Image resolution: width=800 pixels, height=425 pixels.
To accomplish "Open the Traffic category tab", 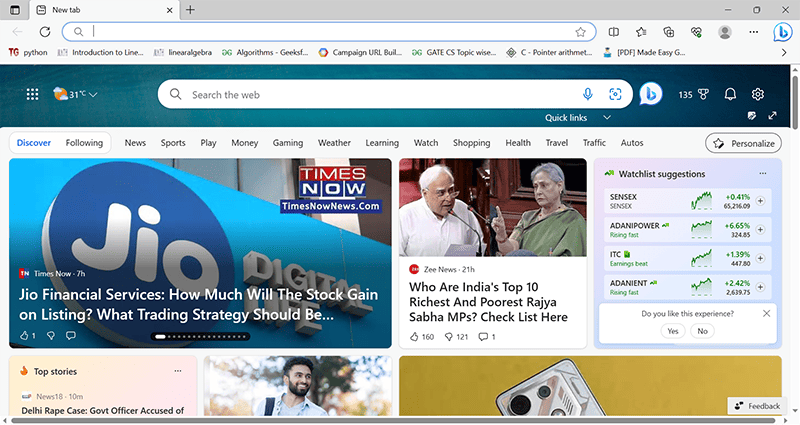I will (594, 143).
